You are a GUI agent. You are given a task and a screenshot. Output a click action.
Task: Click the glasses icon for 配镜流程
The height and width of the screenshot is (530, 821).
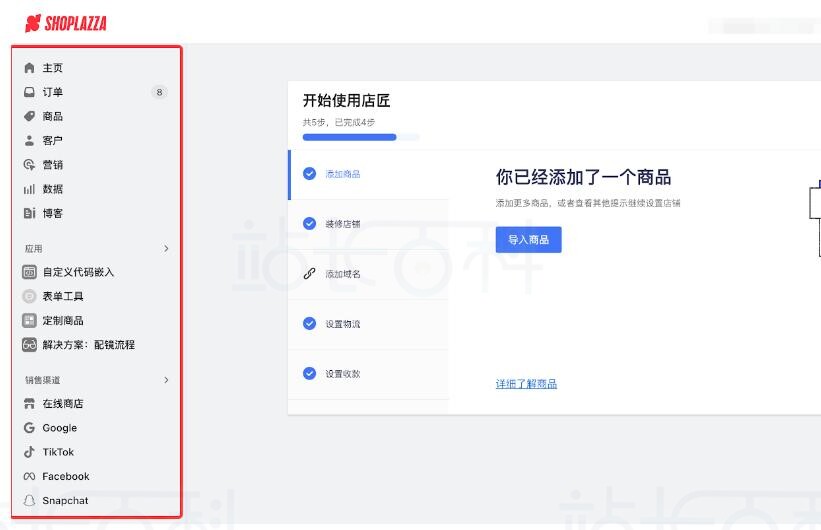pyautogui.click(x=29, y=345)
